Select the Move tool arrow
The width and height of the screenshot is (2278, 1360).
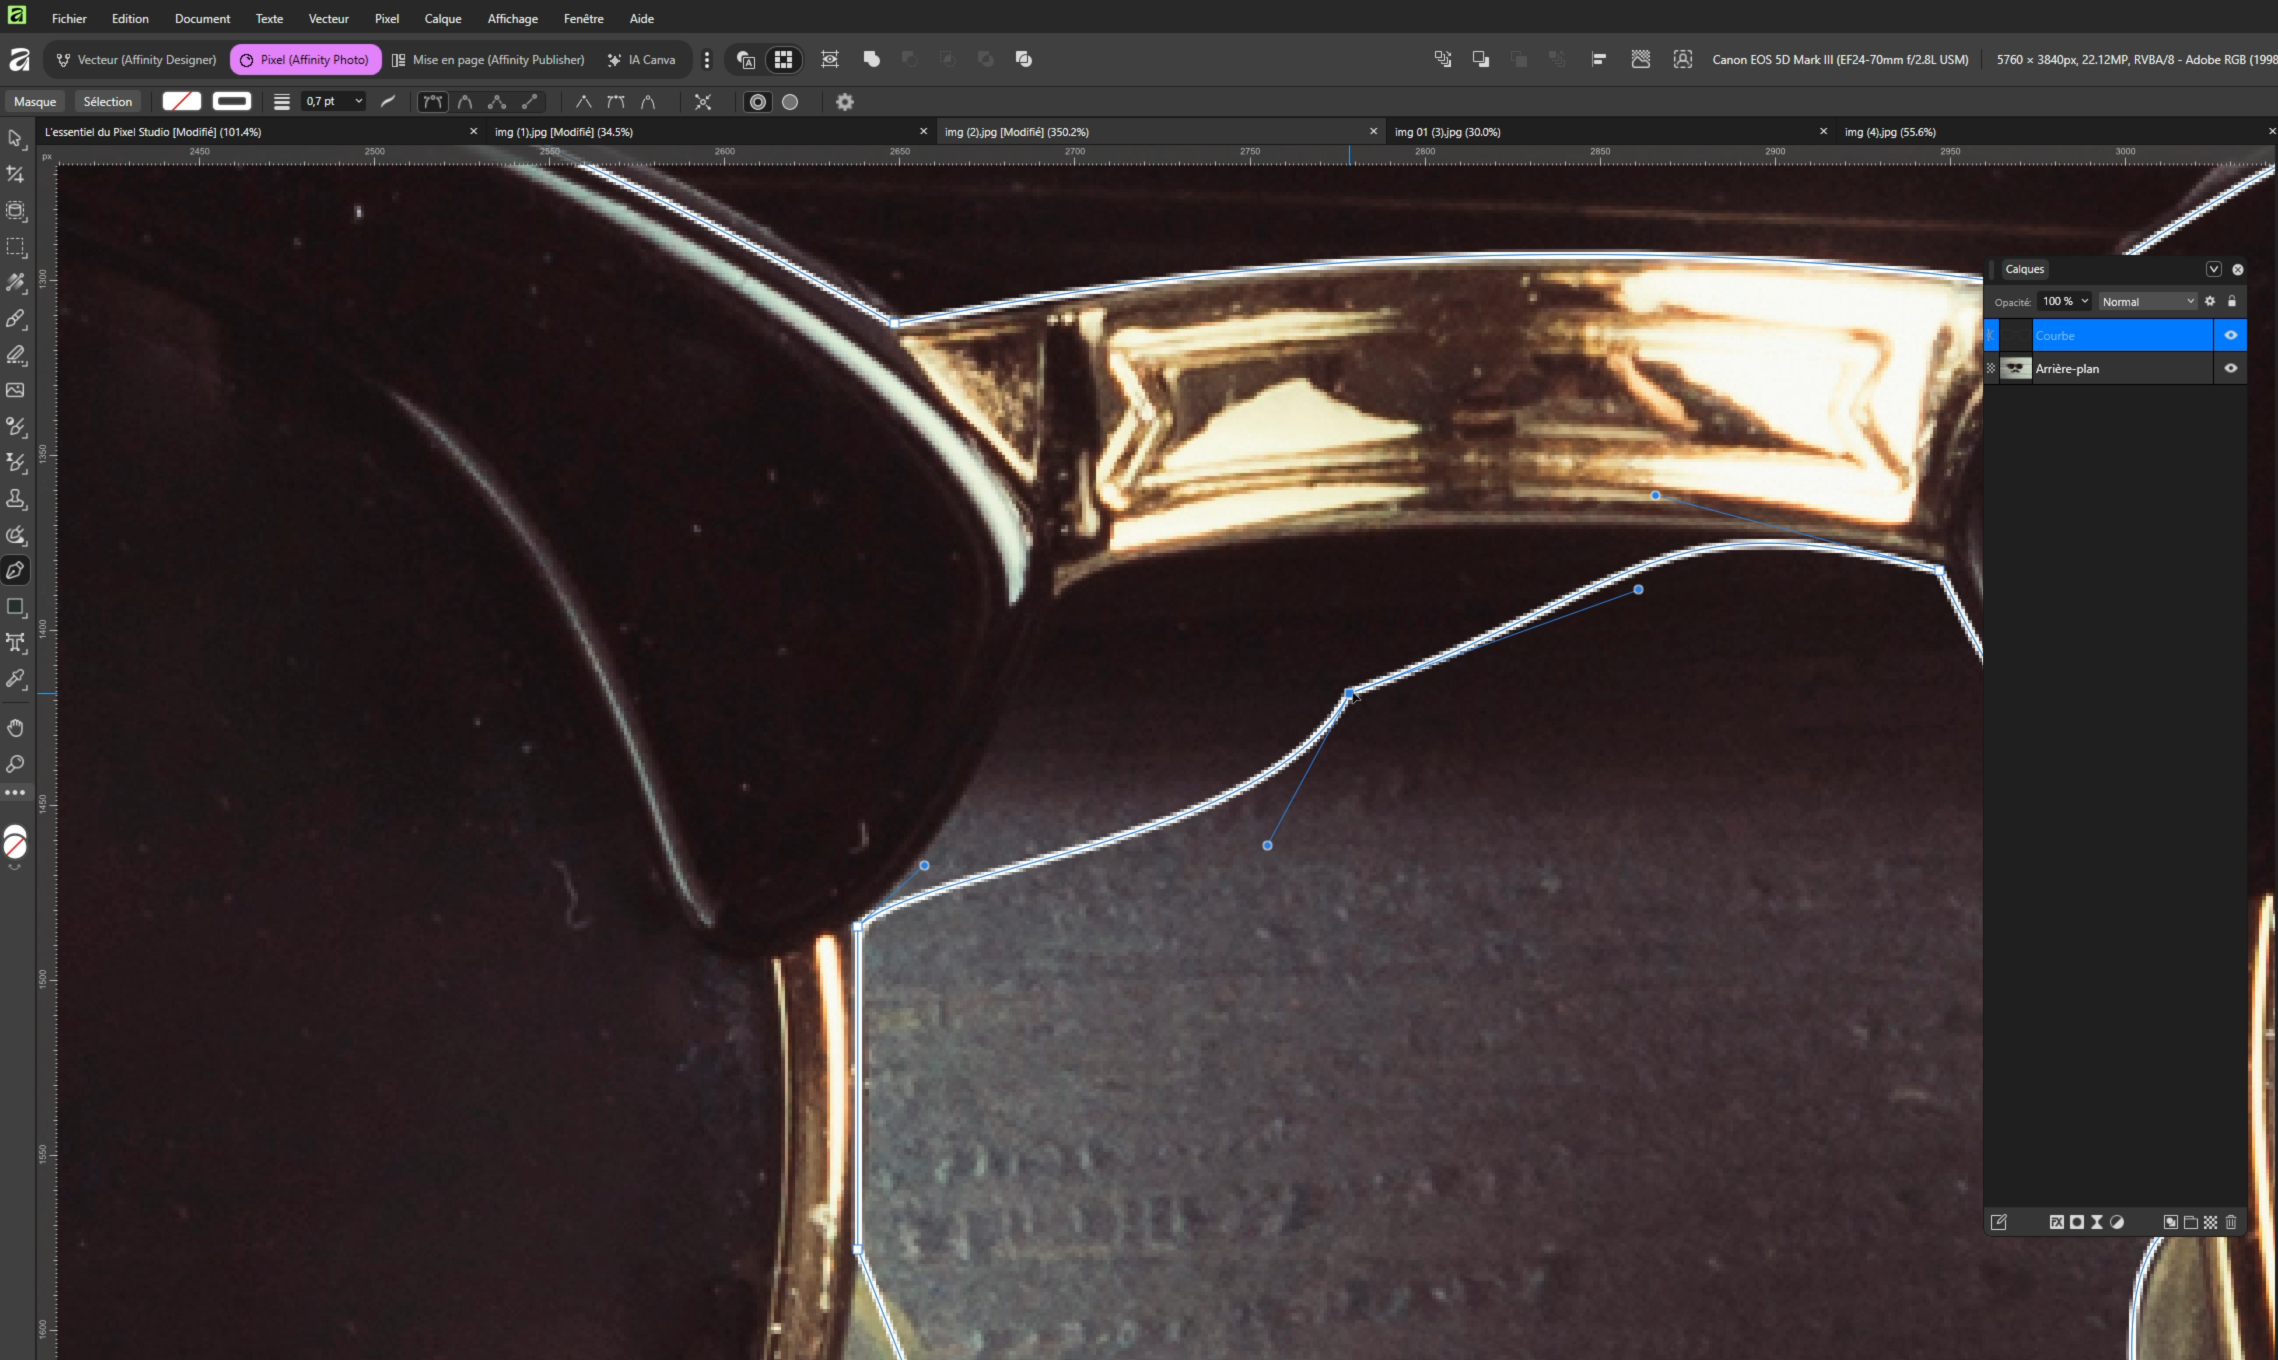pos(15,138)
